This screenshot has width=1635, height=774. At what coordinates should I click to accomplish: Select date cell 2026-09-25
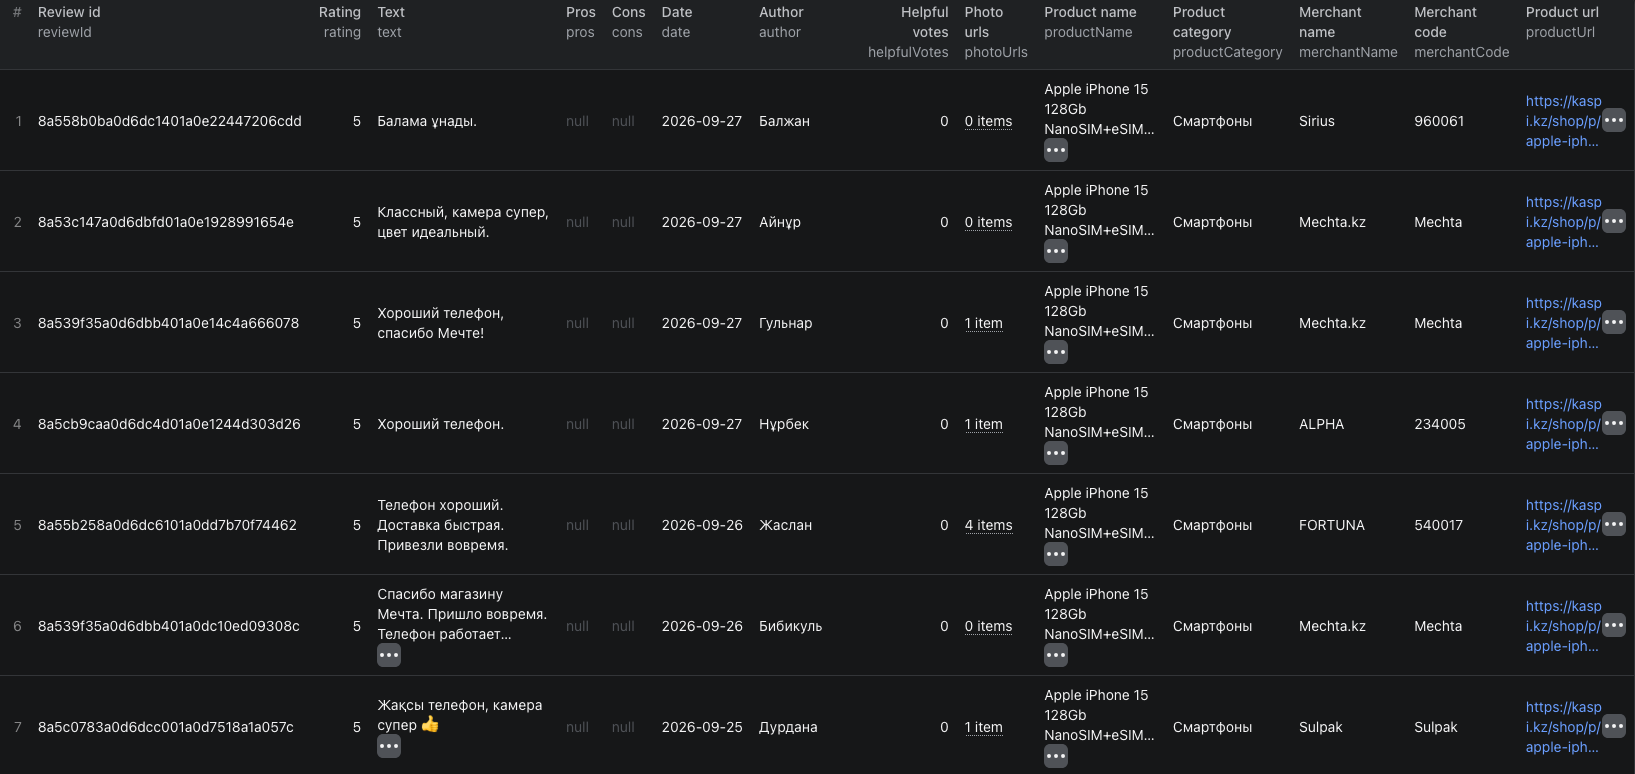click(702, 727)
